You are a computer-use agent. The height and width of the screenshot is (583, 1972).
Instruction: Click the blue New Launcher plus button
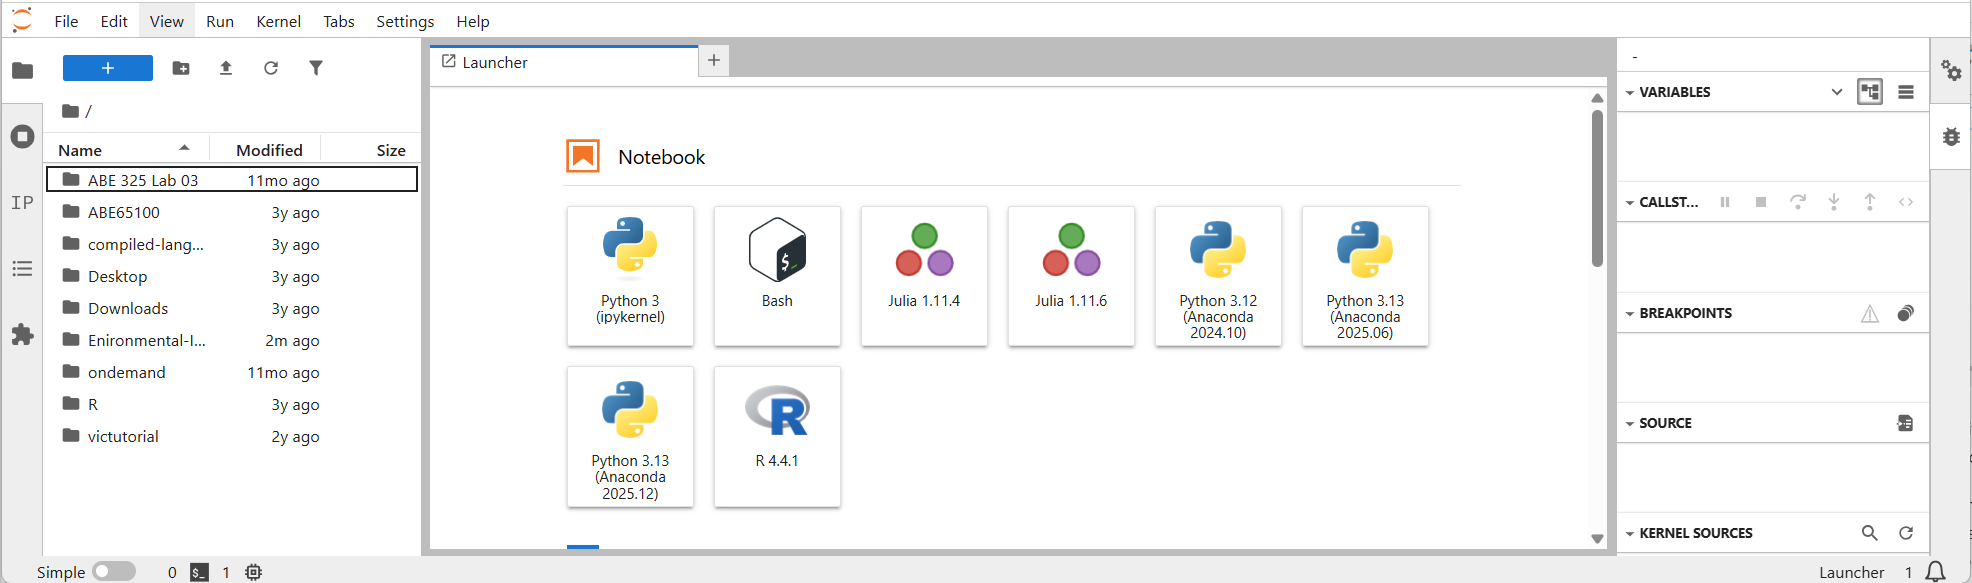108,68
